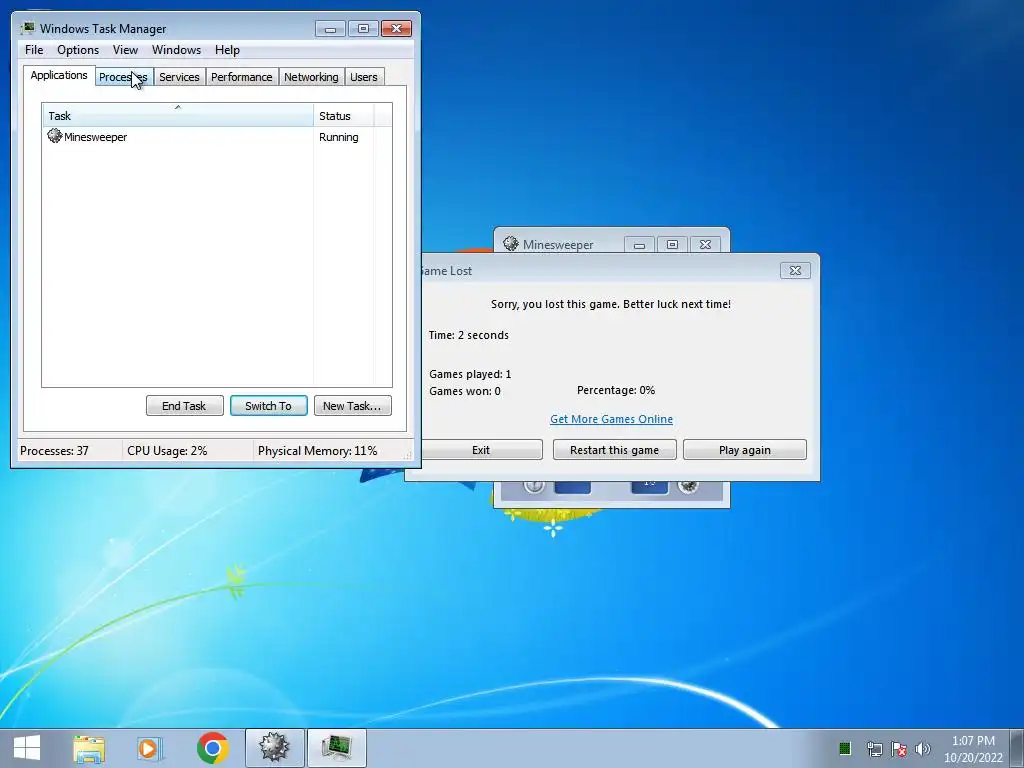
Task: Click the Games won: 0 text
Action: [465, 391]
